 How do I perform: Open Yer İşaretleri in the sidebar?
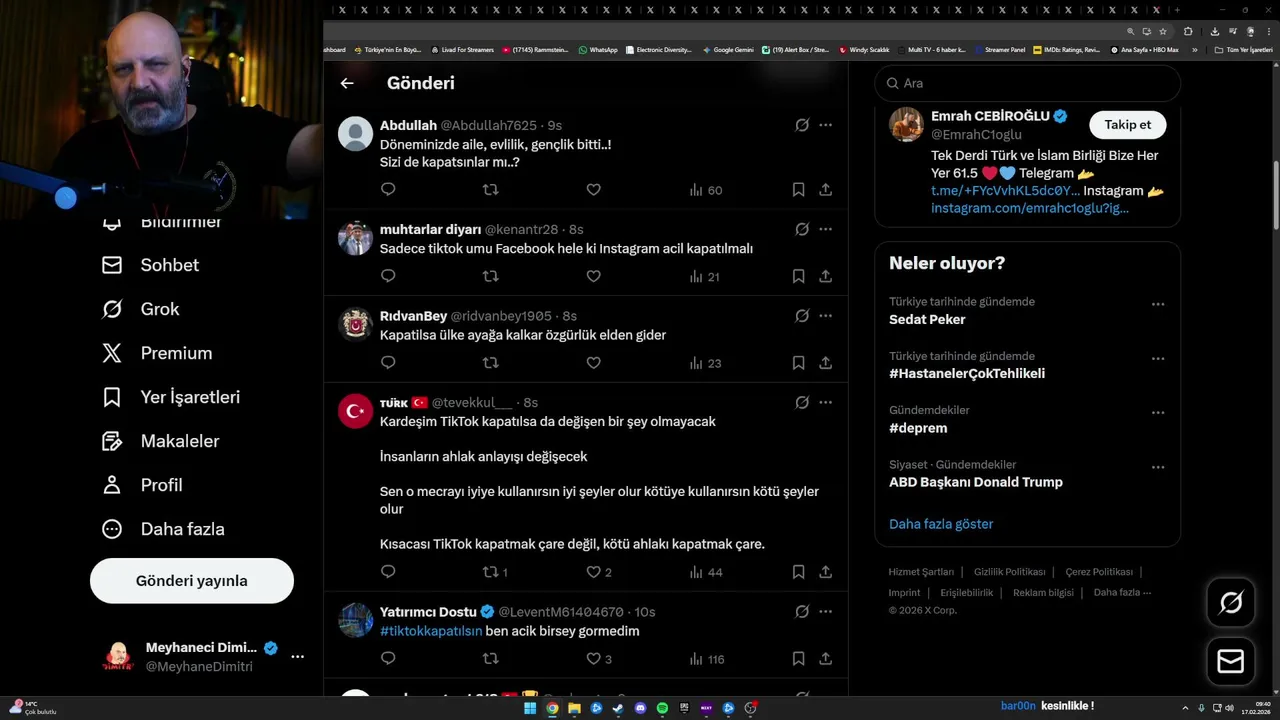[x=170, y=397]
